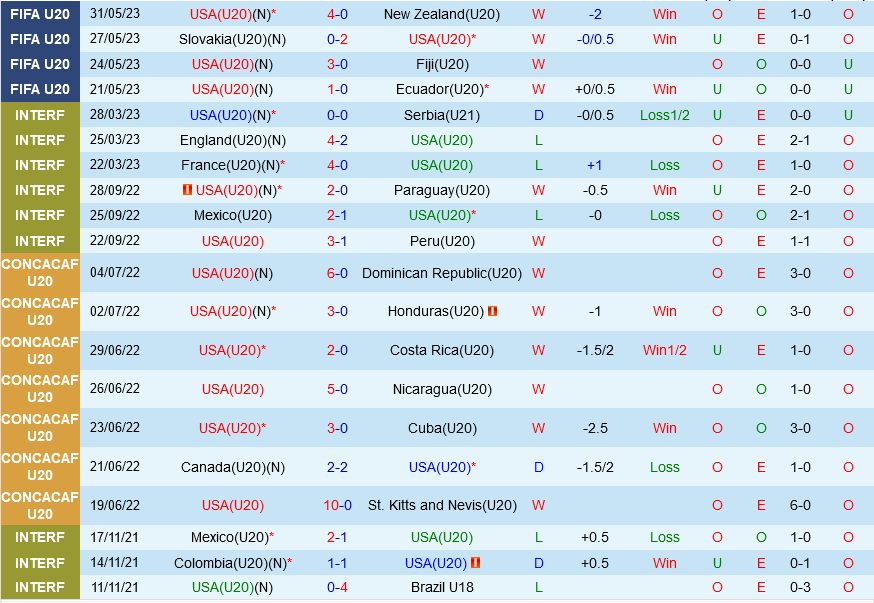This screenshot has width=874, height=603.
Task: Click the Paraguay(U20) team name
Action: [x=442, y=191]
